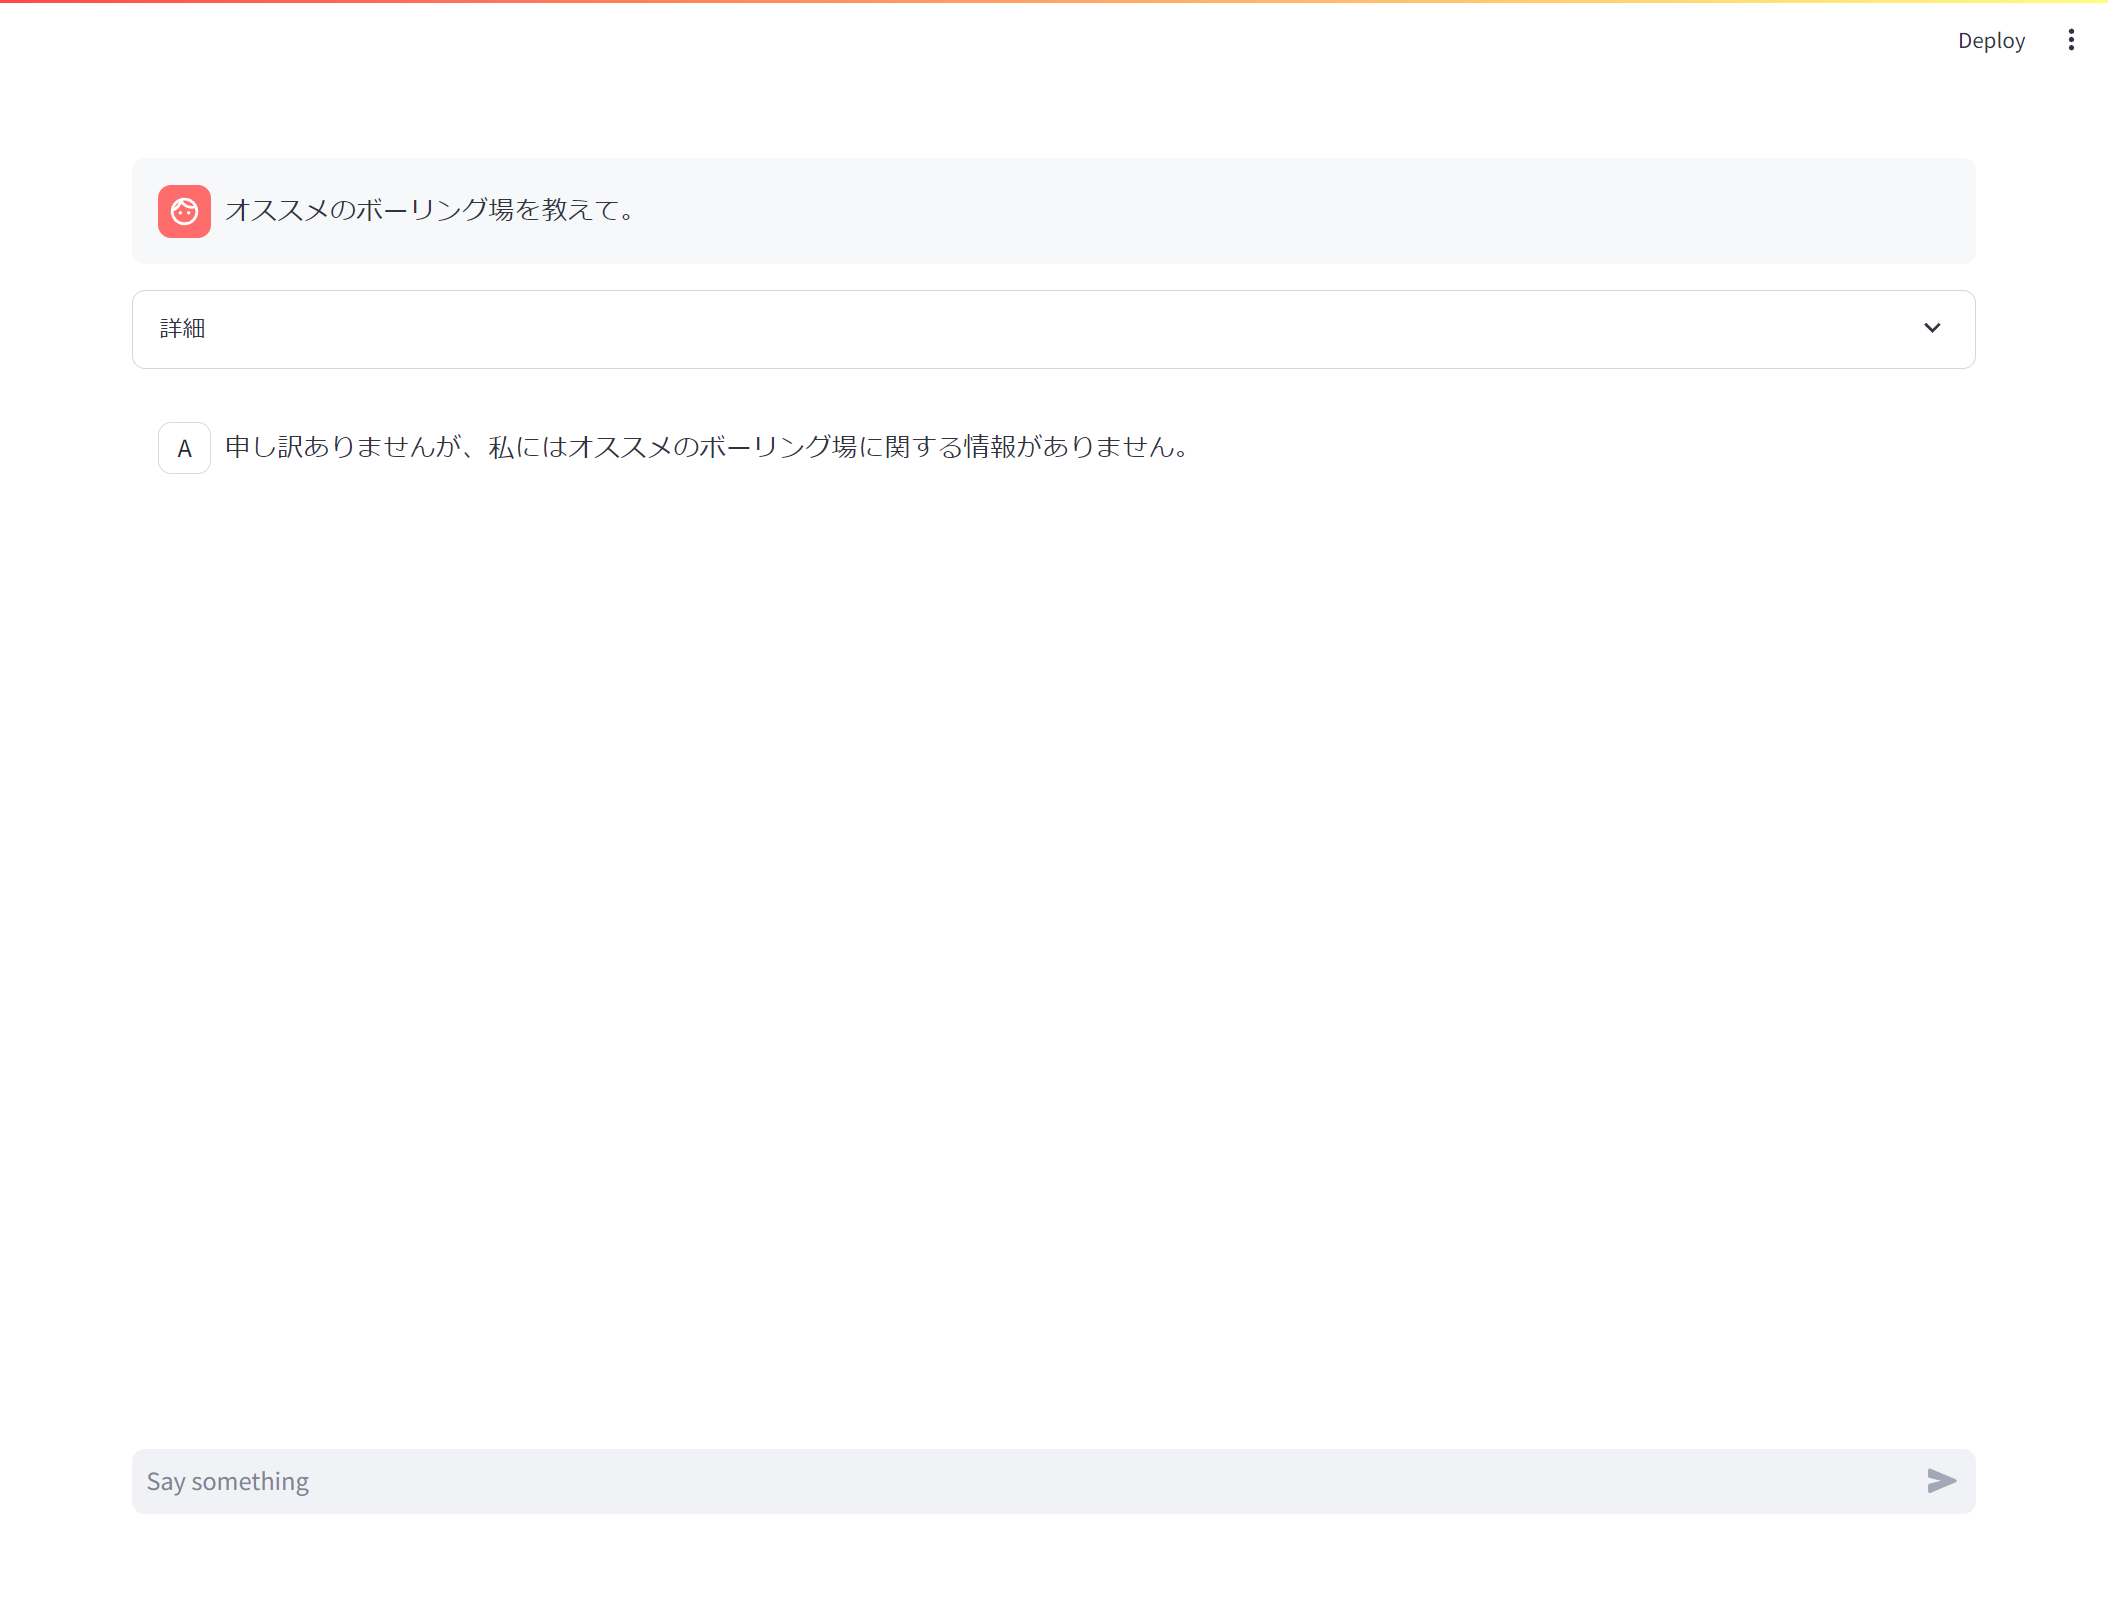Click the smiley face inside the user avatar

pos(184,211)
